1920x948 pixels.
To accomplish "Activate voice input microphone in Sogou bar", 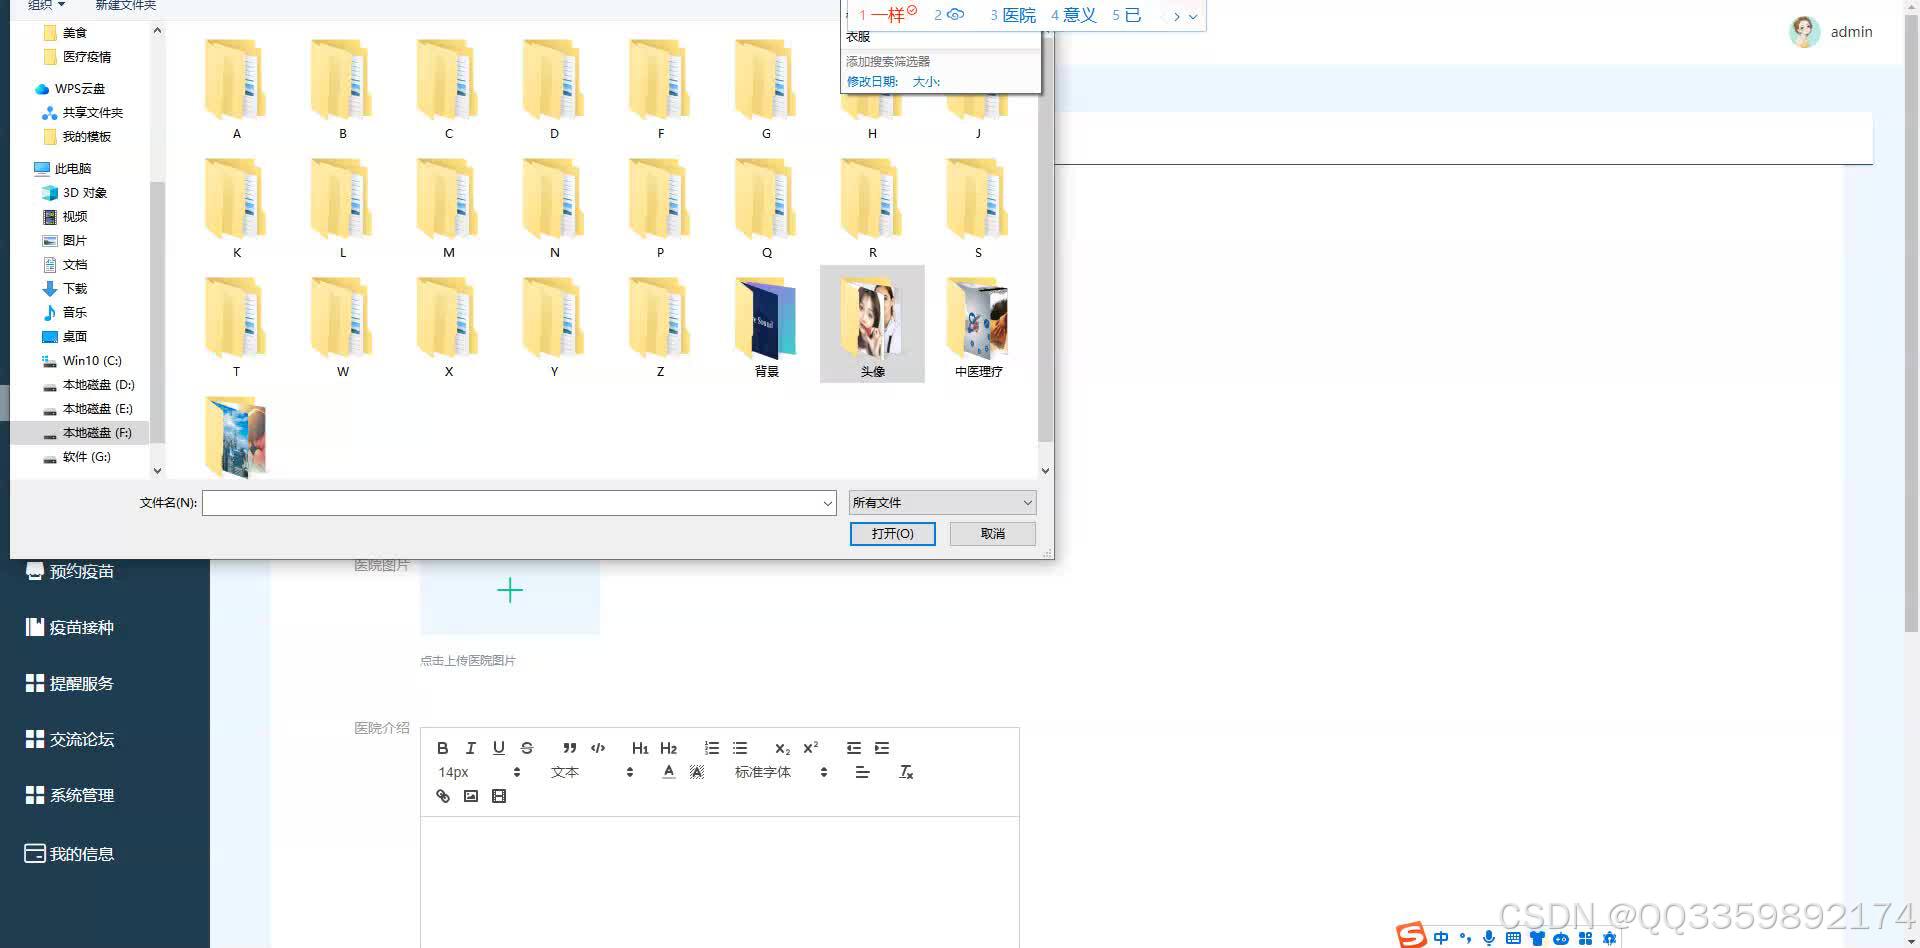I will pos(1489,938).
